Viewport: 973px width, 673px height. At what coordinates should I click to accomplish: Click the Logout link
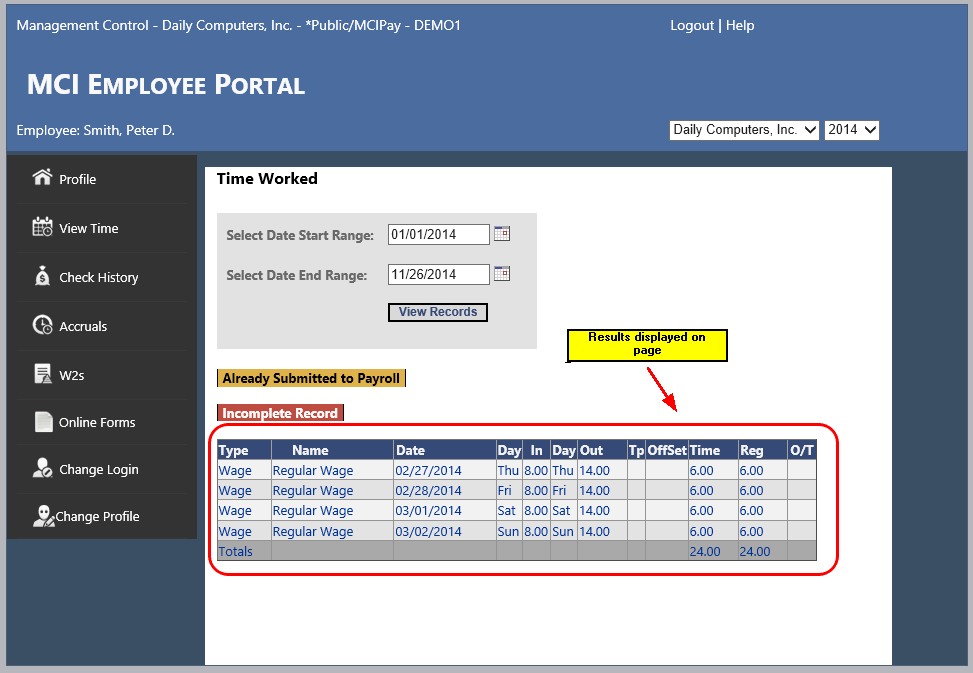(x=691, y=25)
